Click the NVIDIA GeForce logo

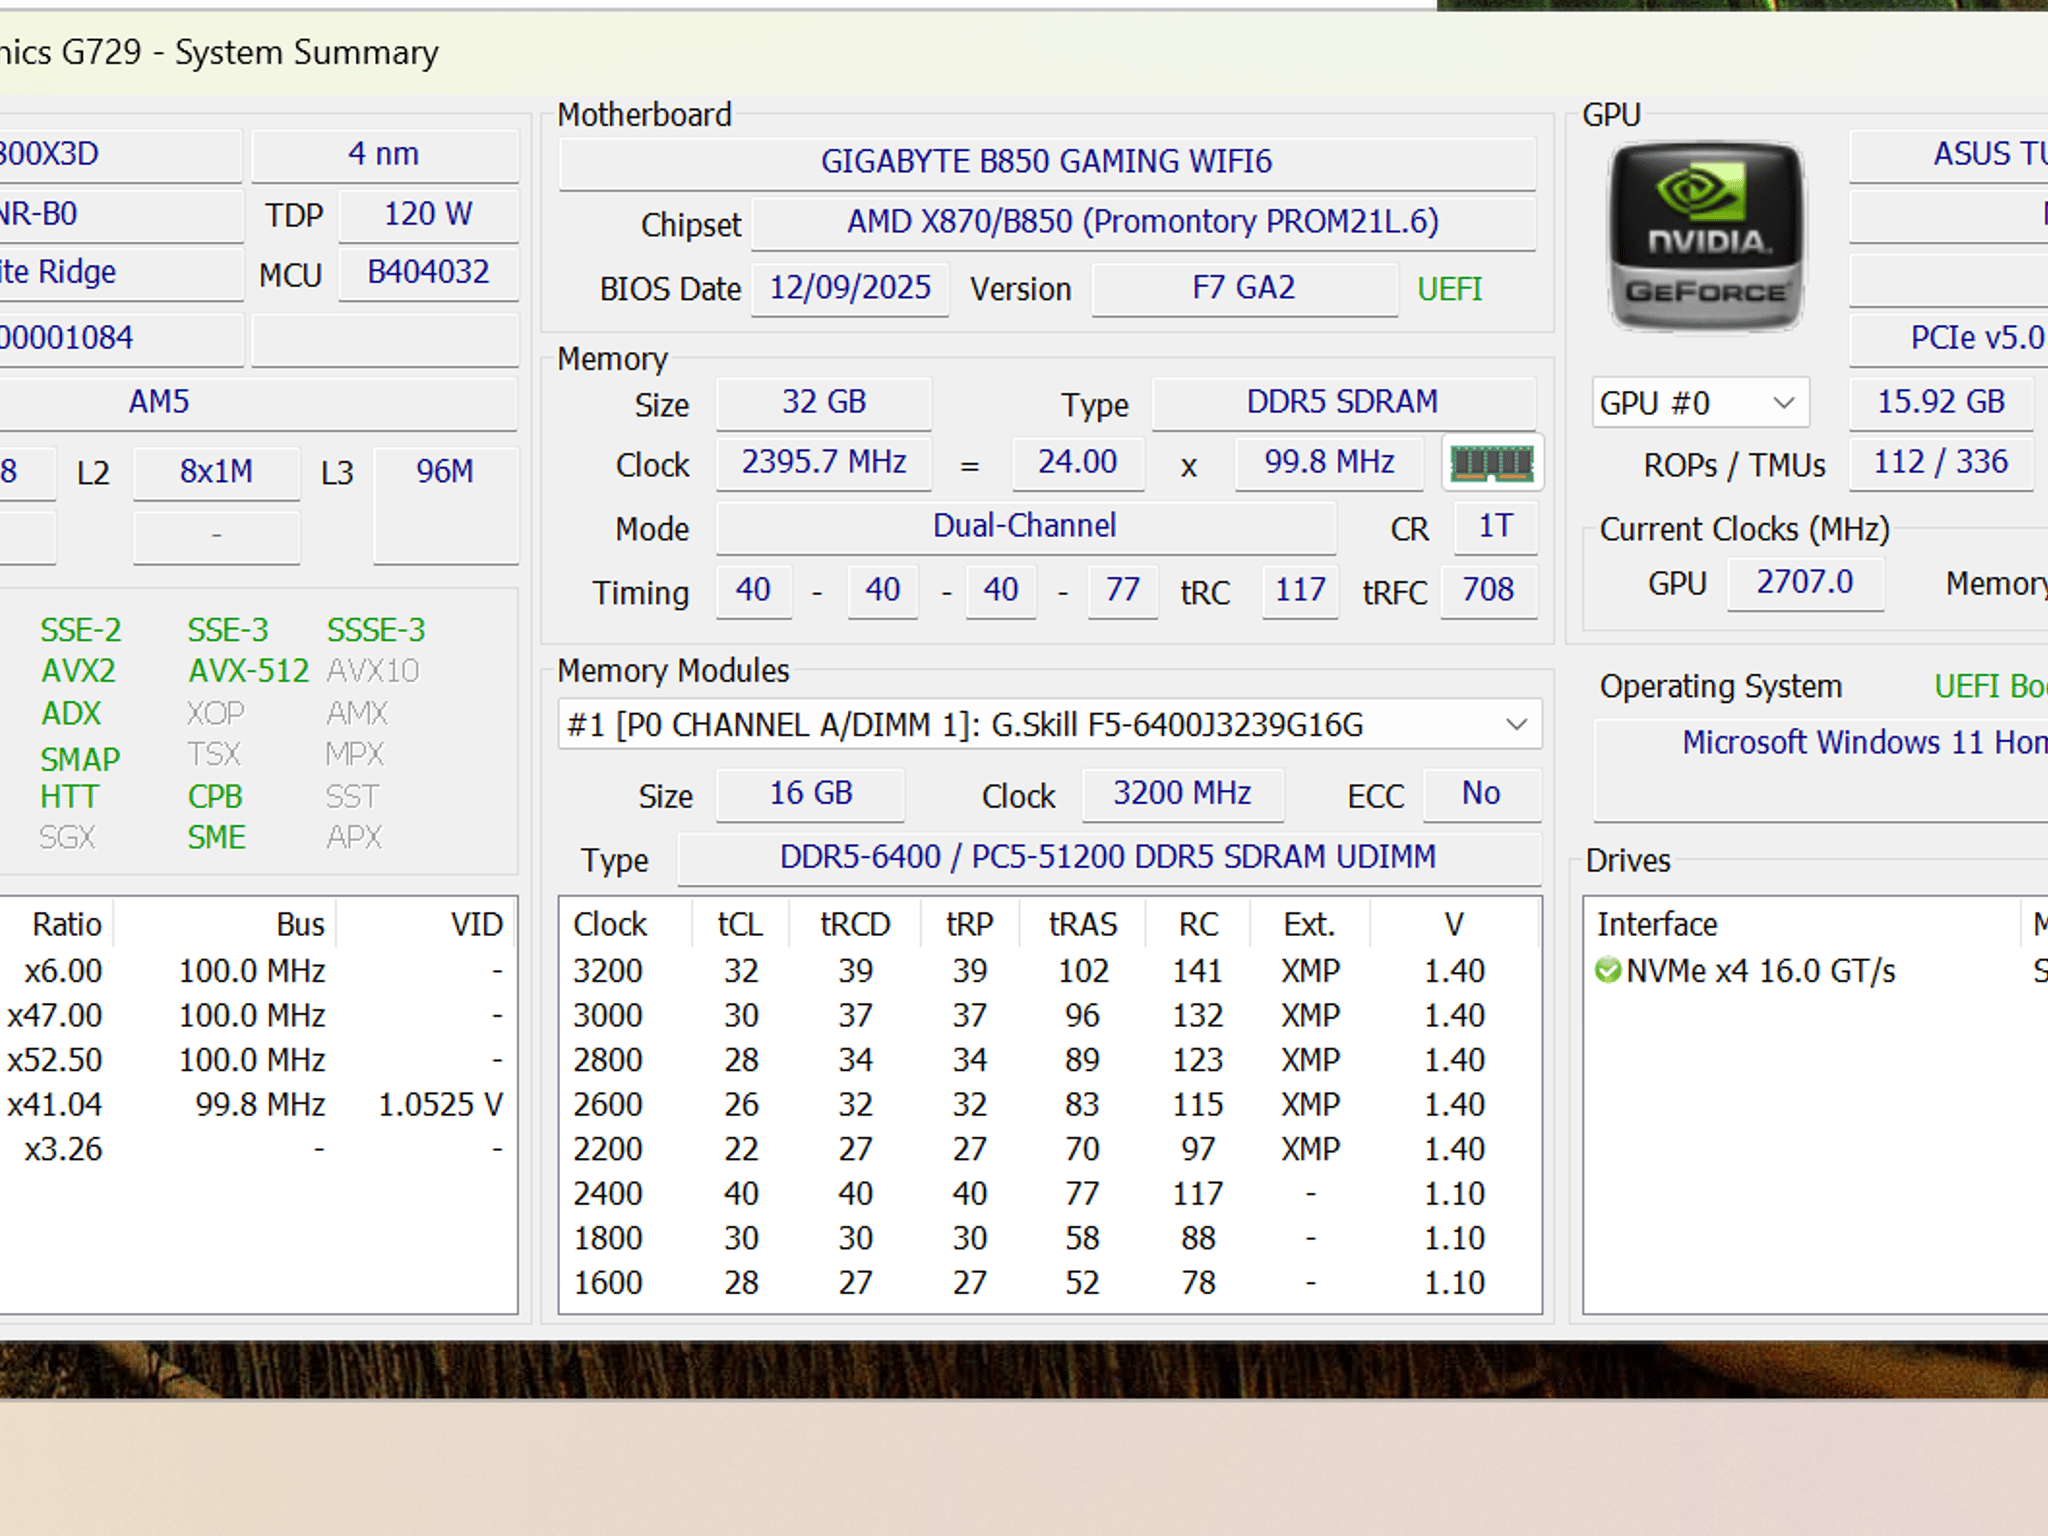[x=1706, y=238]
